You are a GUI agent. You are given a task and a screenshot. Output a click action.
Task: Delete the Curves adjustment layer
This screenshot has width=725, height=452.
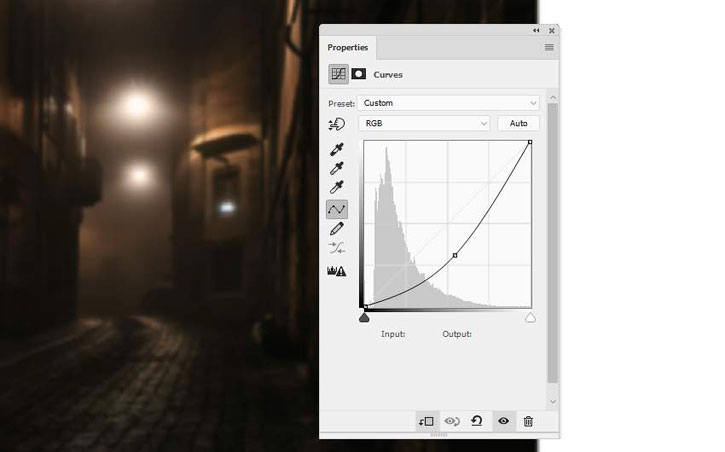528,421
